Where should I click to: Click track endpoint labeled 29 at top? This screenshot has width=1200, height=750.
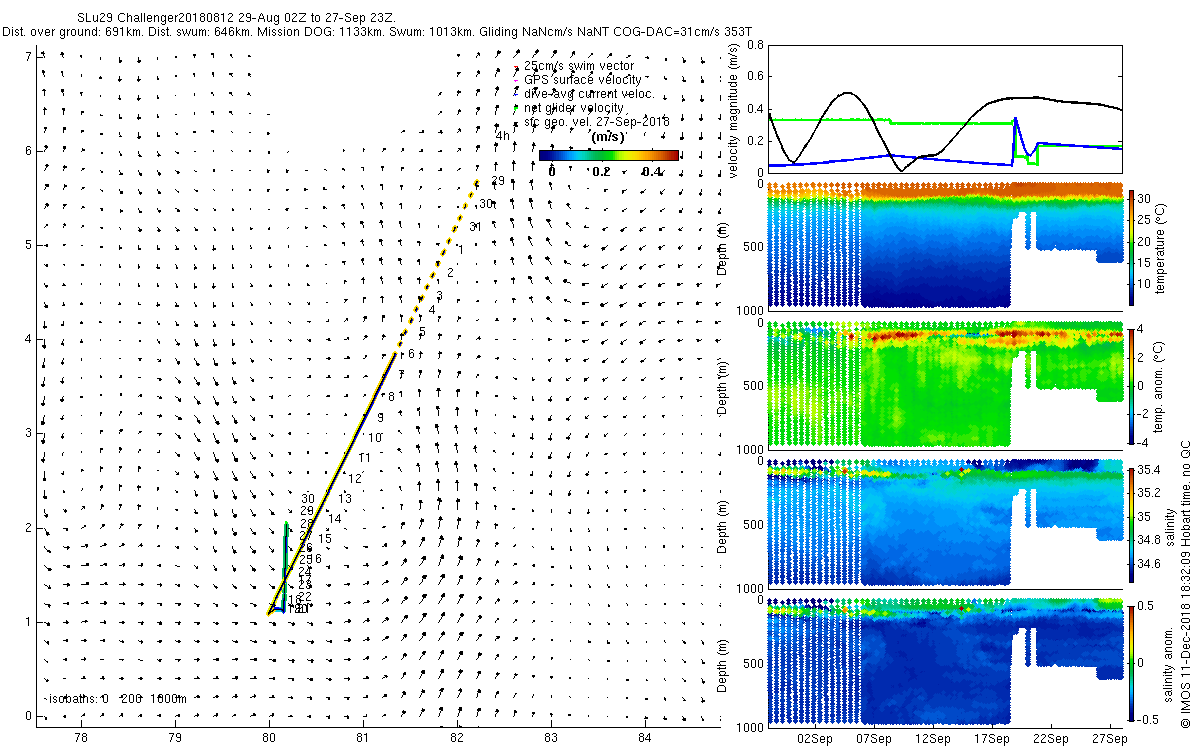pos(498,181)
